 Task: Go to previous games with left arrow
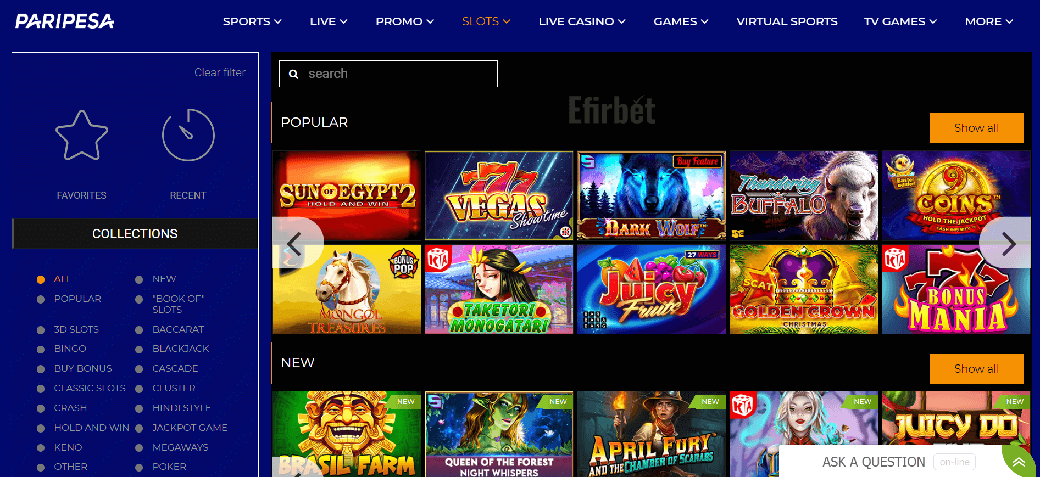click(296, 243)
